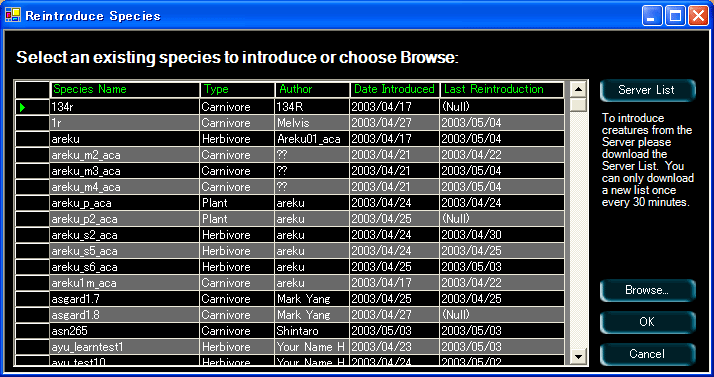
Task: Select the row header of 134r
Action: tap(32, 107)
